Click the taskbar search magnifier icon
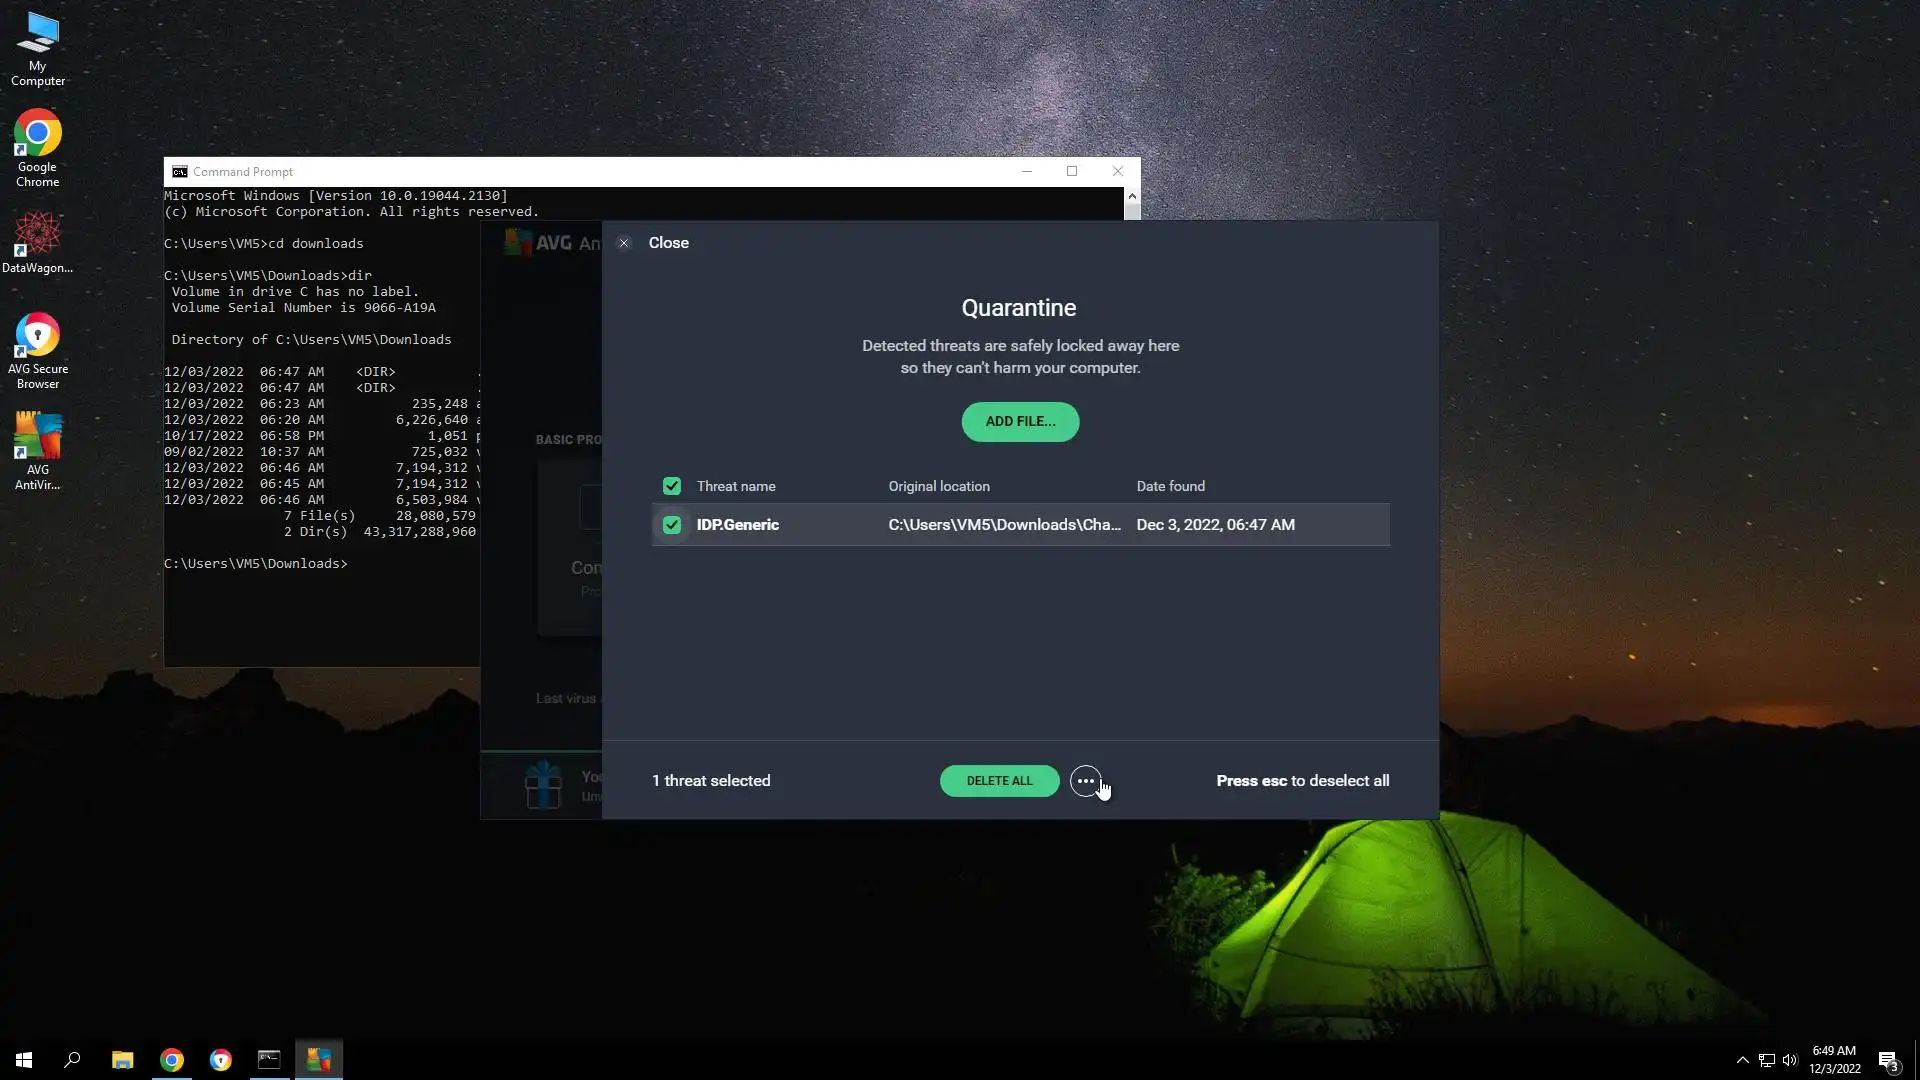 click(x=72, y=1060)
